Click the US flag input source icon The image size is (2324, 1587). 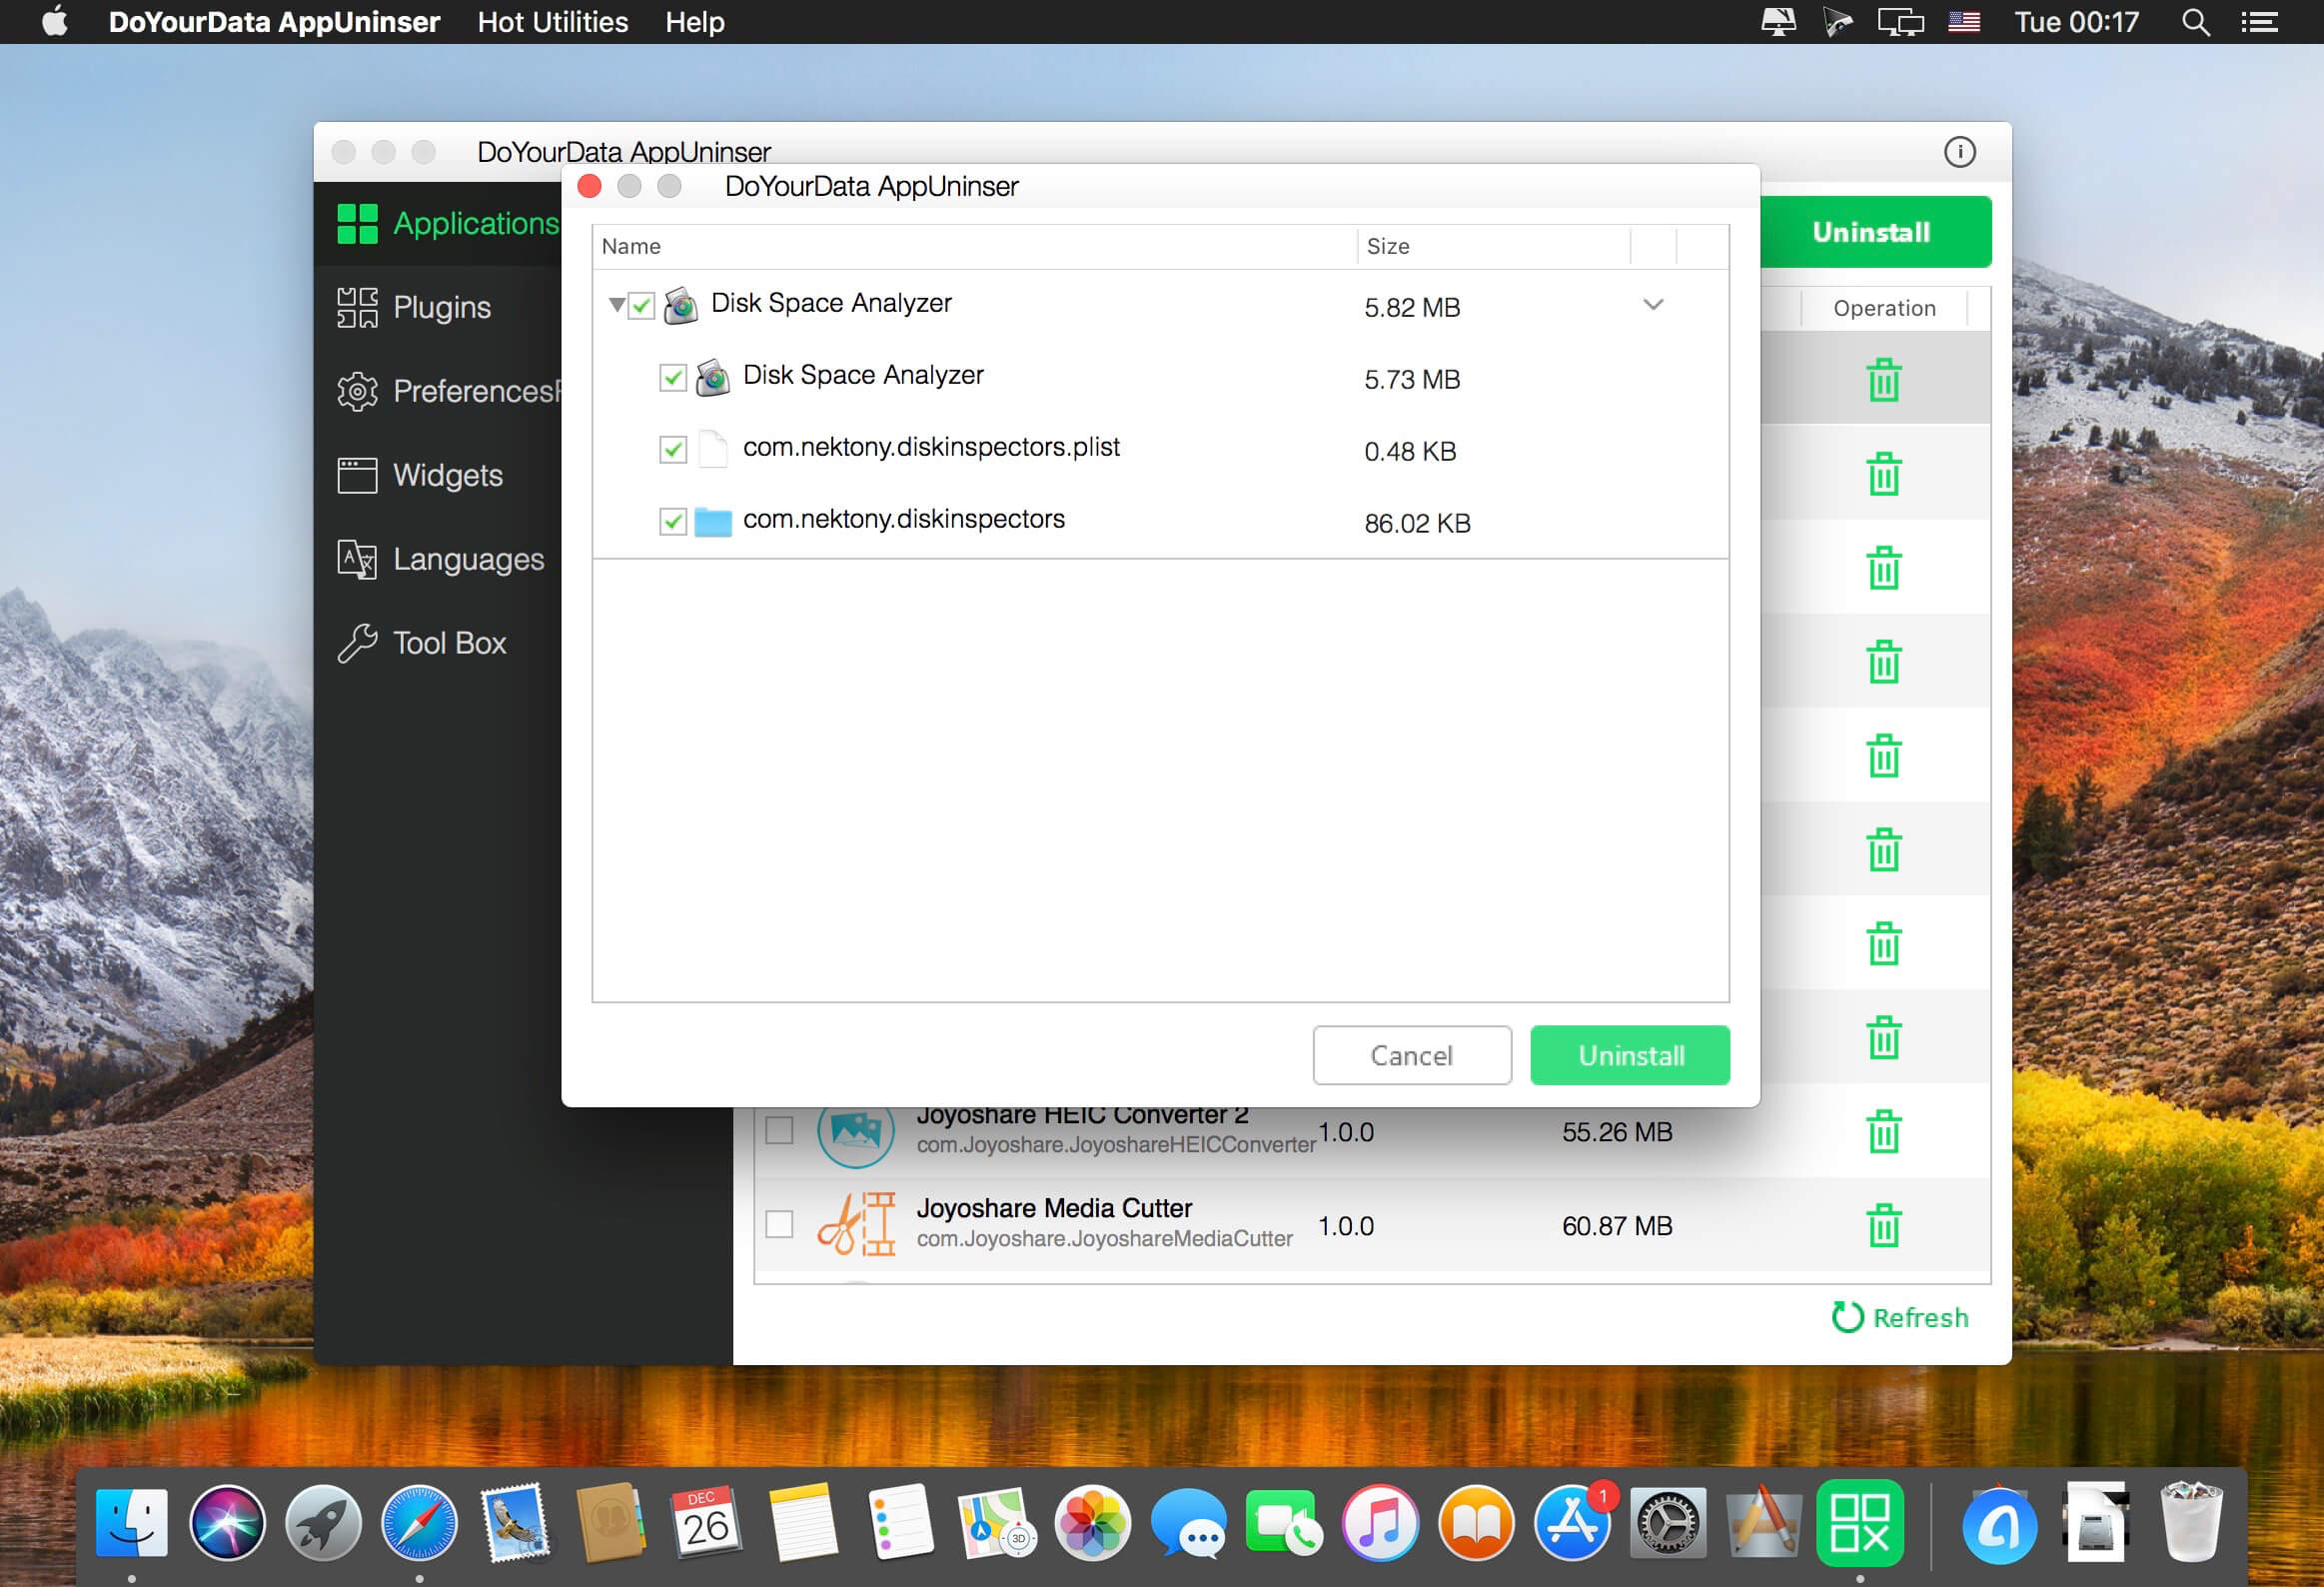pos(1964,22)
